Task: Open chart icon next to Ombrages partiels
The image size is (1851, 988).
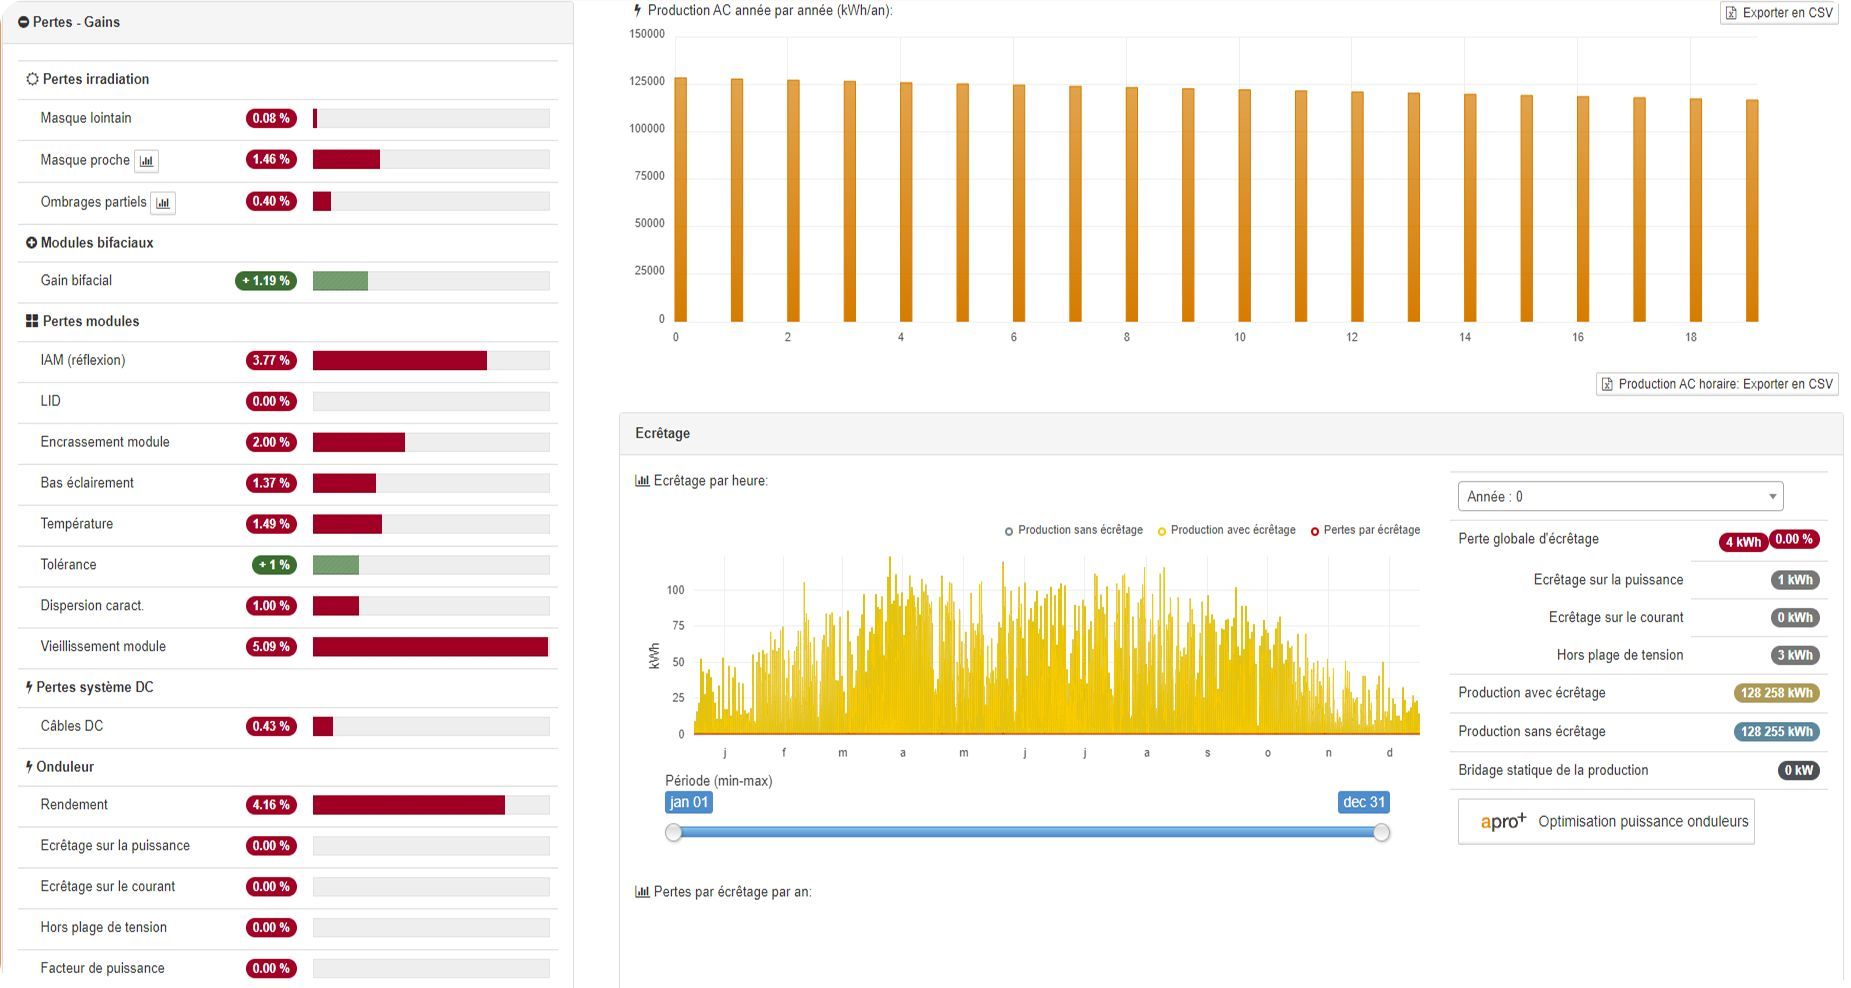Action: (x=162, y=203)
